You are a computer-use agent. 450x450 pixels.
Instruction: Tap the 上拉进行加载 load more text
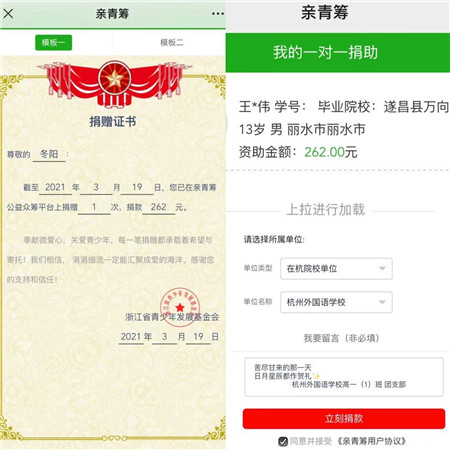[326, 210]
